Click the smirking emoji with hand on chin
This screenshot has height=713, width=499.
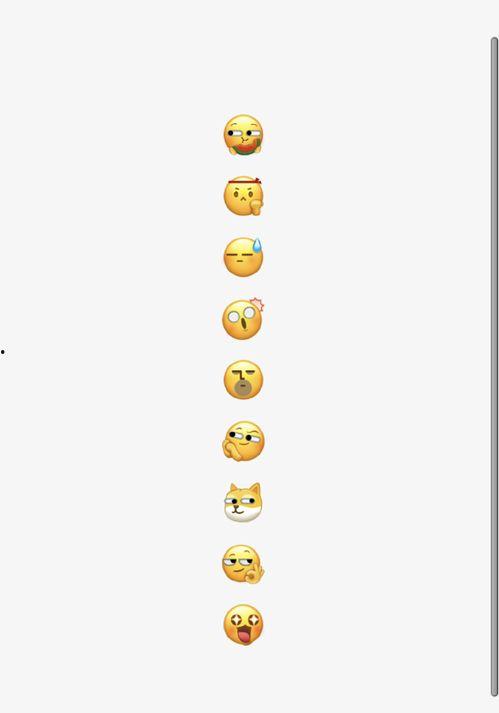click(x=243, y=441)
